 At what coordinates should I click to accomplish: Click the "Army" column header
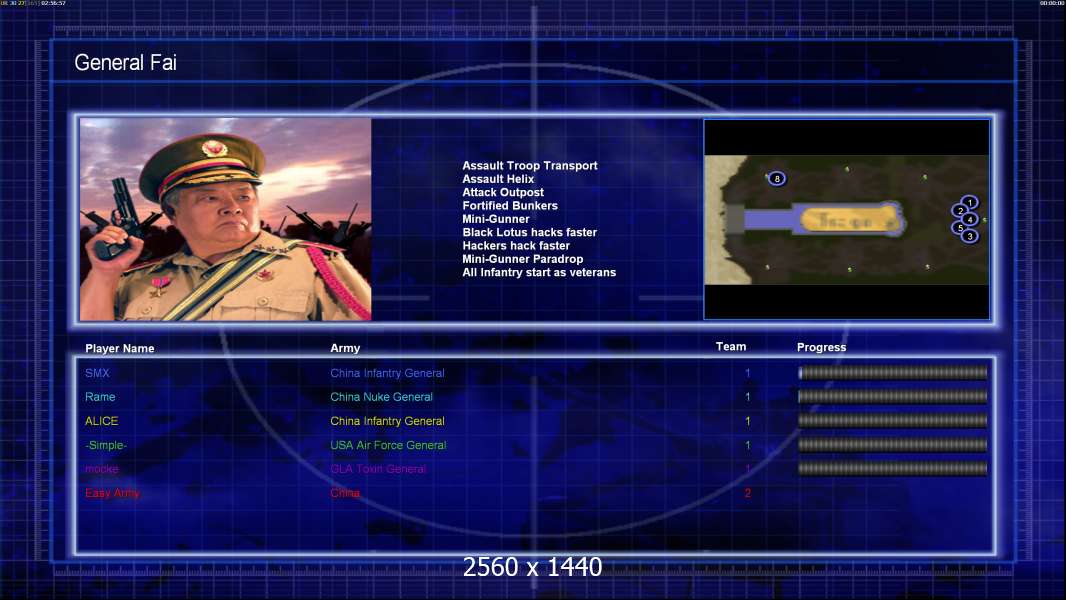[345, 348]
